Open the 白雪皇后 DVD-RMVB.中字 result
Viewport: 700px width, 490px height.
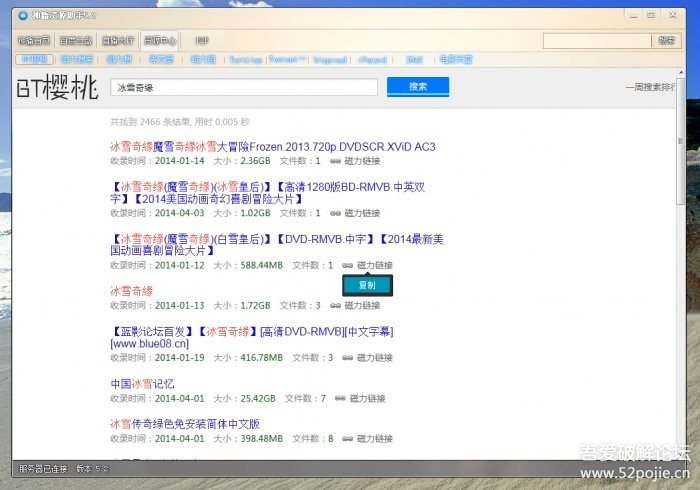coord(277,245)
